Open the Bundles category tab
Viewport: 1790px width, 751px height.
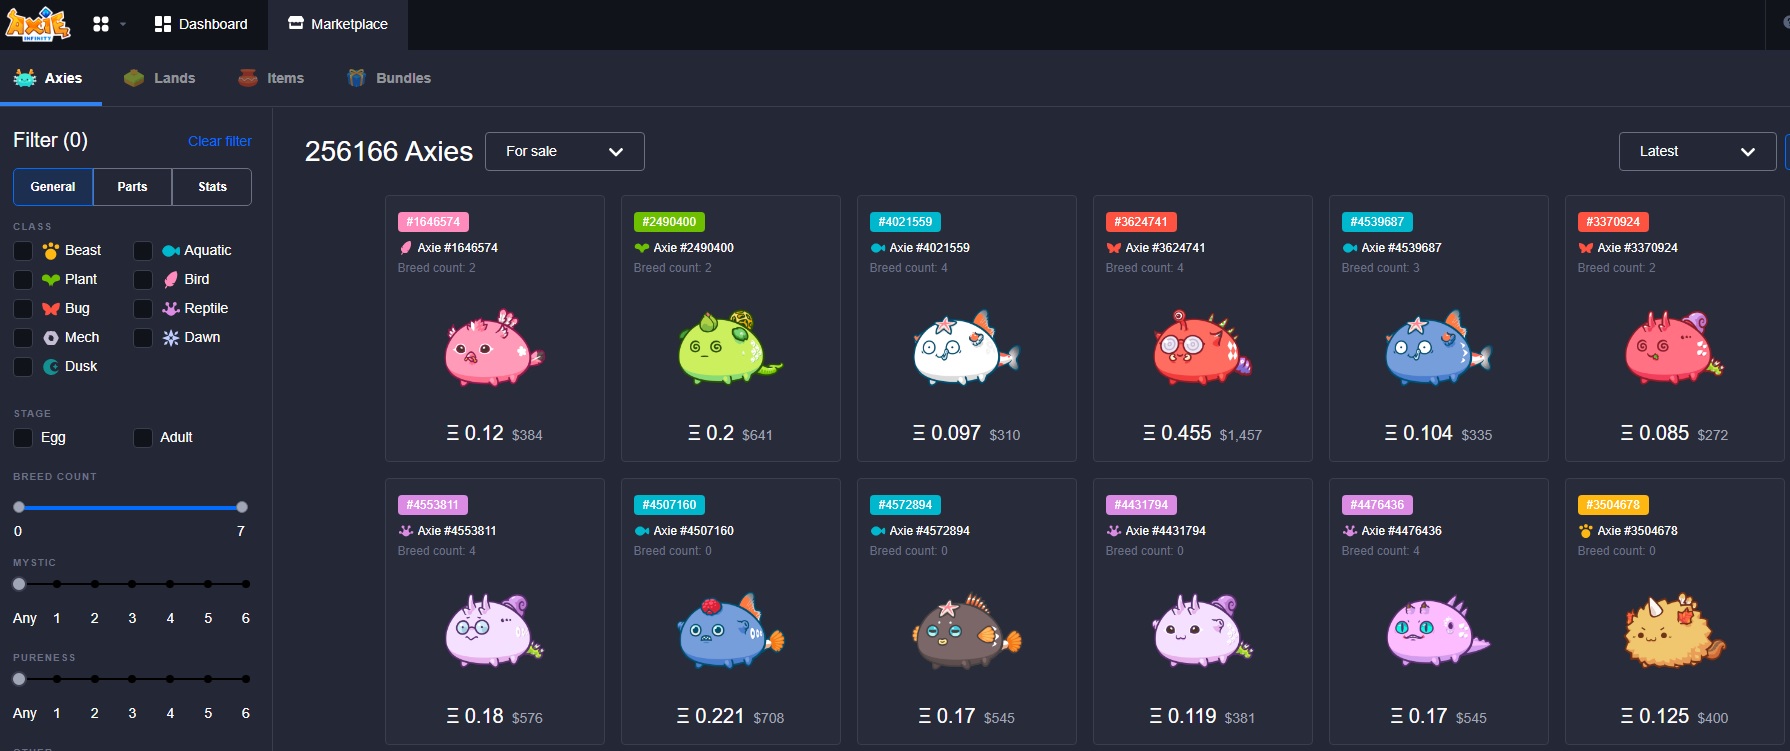pos(389,78)
